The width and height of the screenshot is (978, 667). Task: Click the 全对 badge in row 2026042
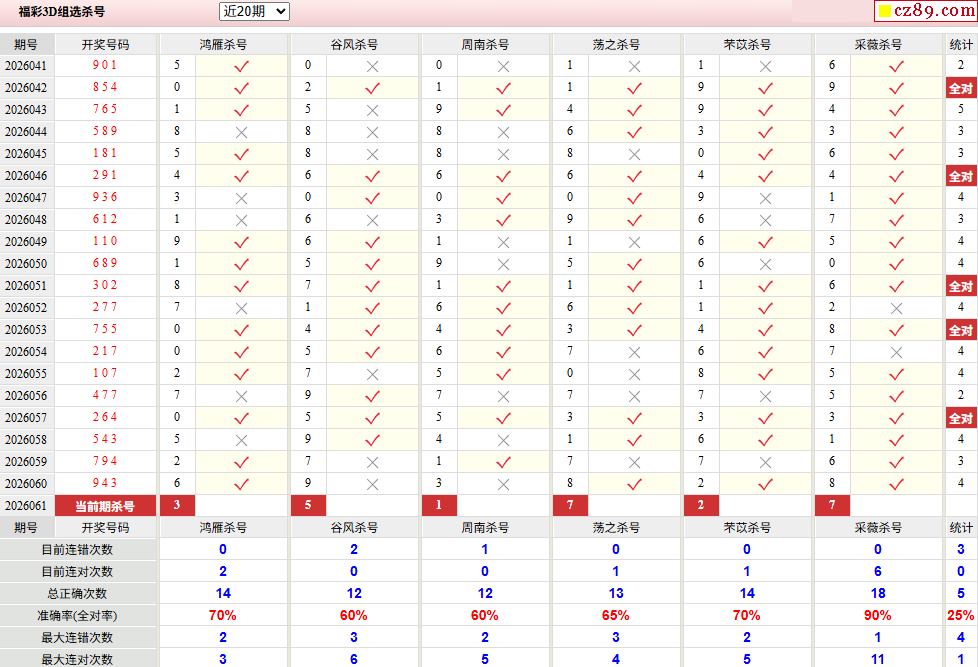coord(961,88)
